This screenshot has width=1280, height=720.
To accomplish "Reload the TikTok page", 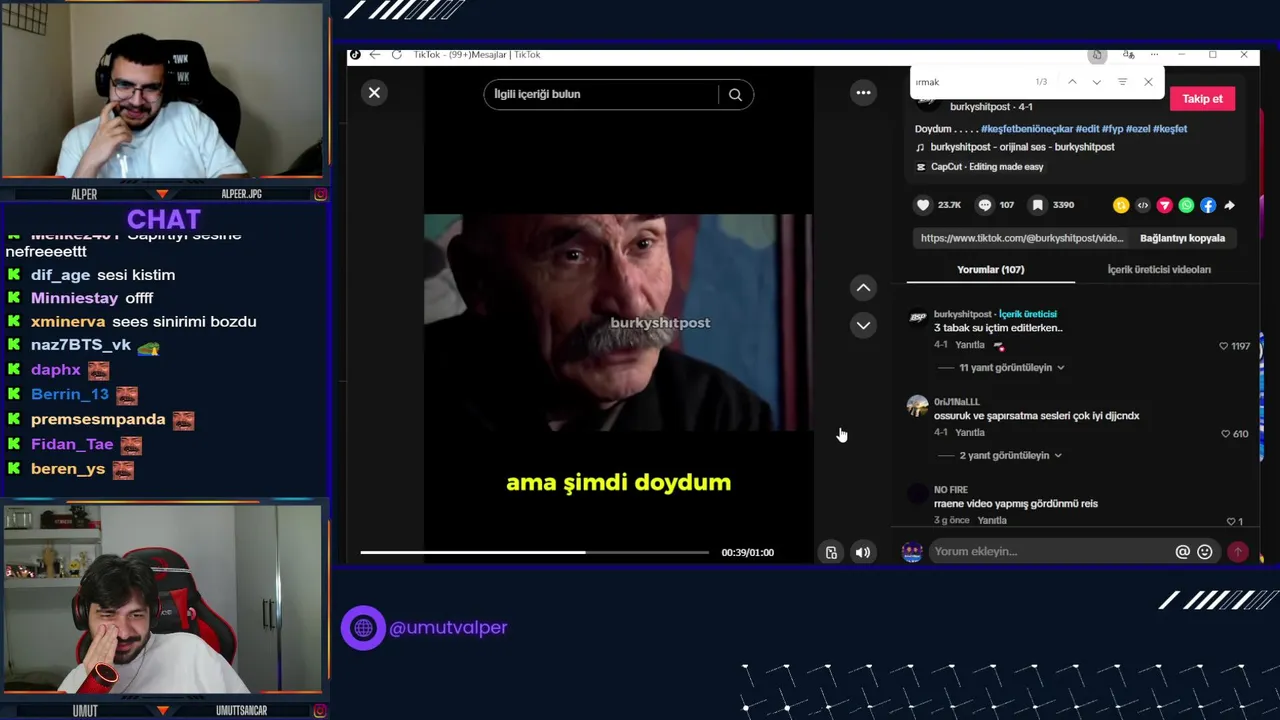I will tap(397, 55).
